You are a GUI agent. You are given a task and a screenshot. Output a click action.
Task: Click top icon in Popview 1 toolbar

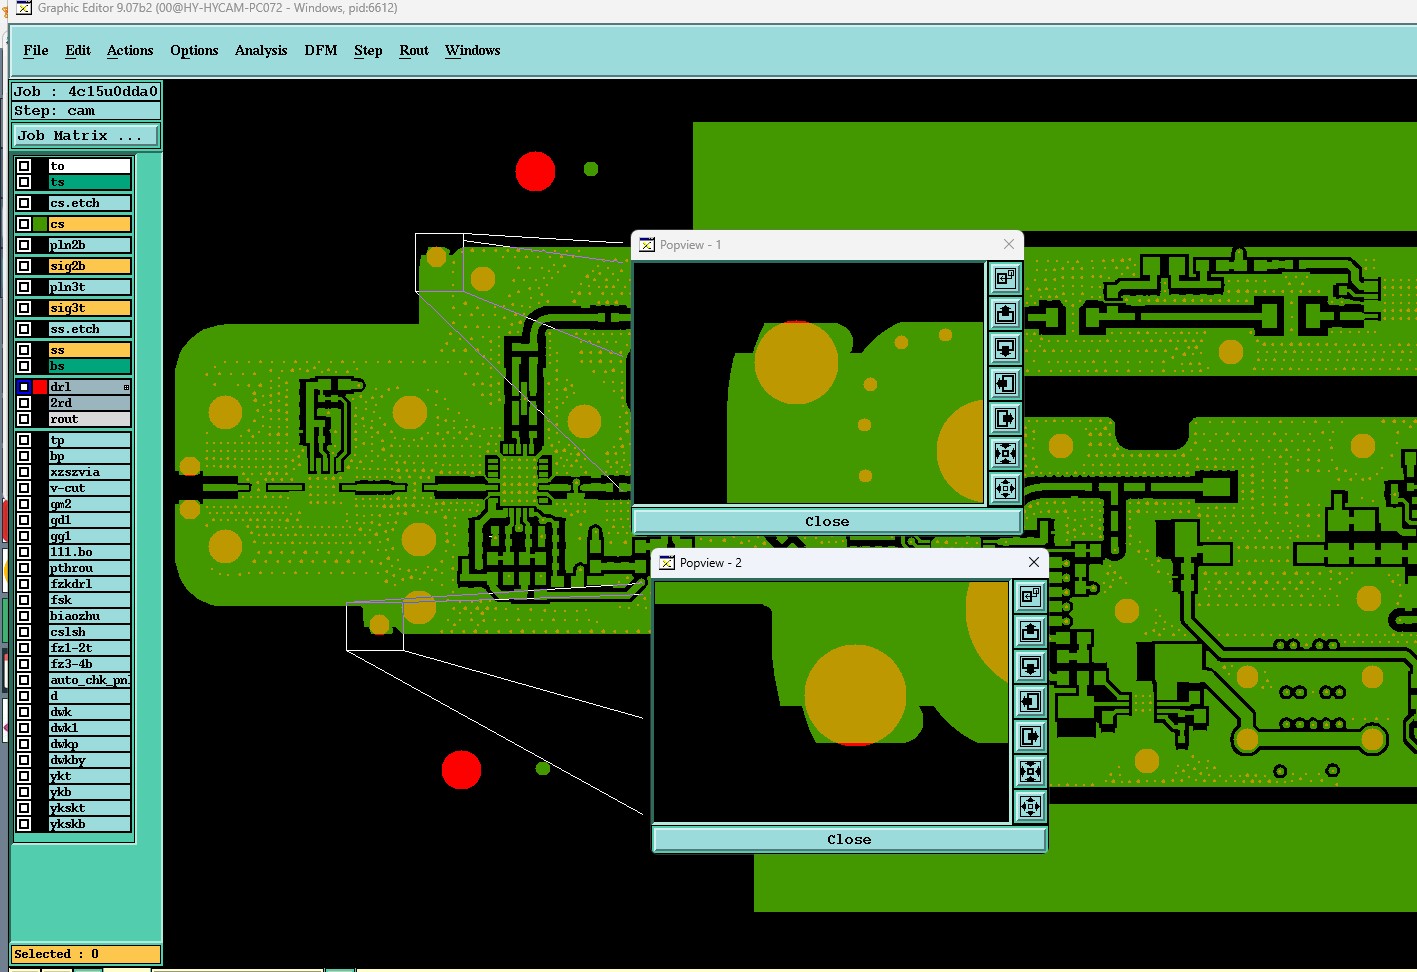(1005, 278)
